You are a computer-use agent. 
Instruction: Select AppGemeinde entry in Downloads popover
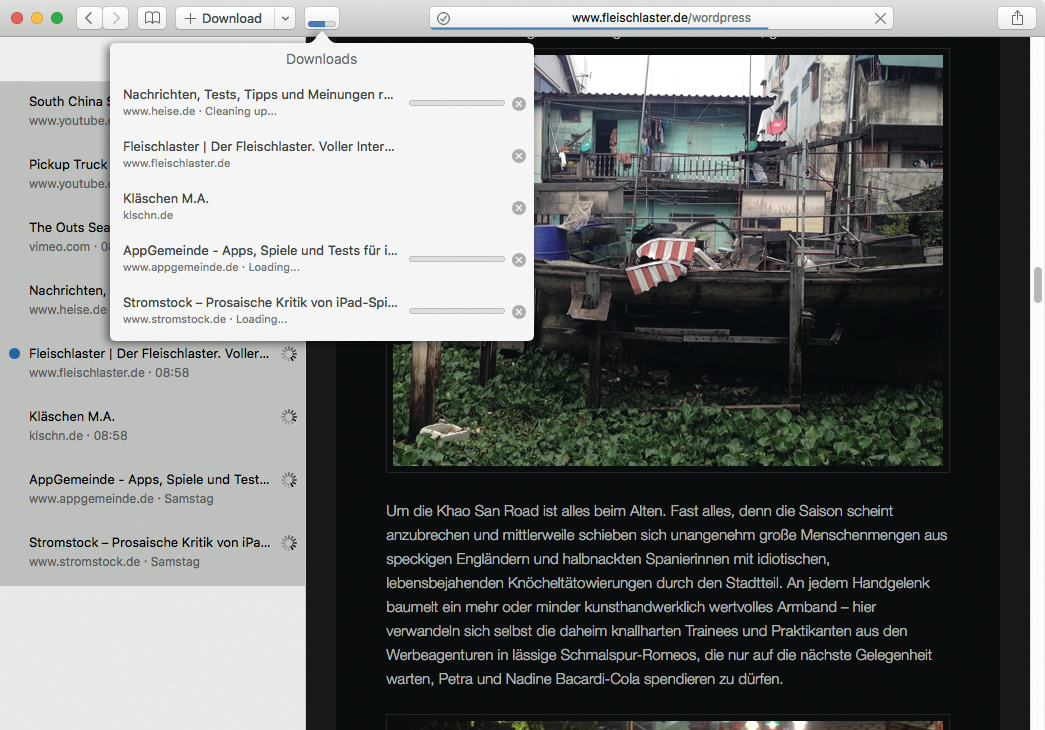click(322, 259)
